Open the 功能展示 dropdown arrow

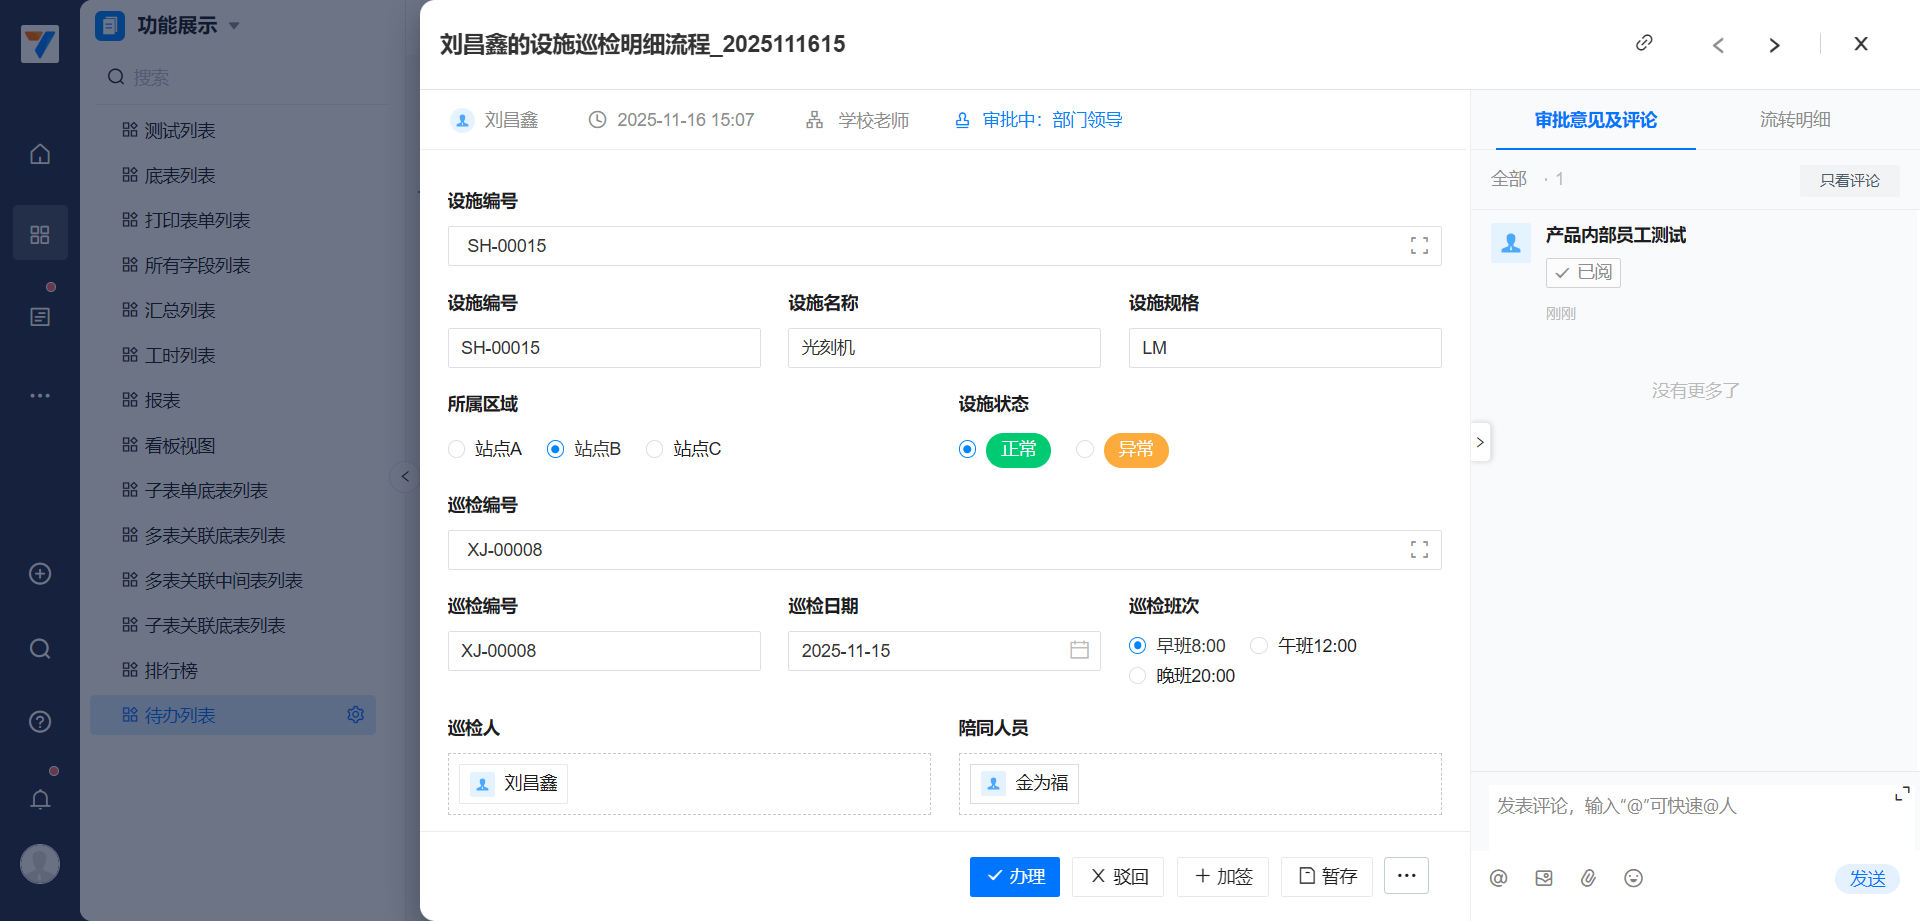234,26
